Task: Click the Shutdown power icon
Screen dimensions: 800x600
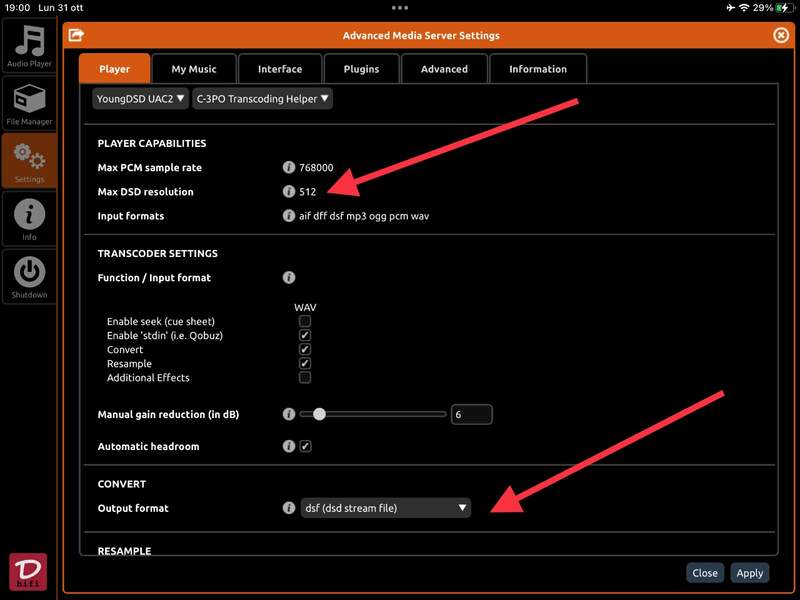Action: 29,276
